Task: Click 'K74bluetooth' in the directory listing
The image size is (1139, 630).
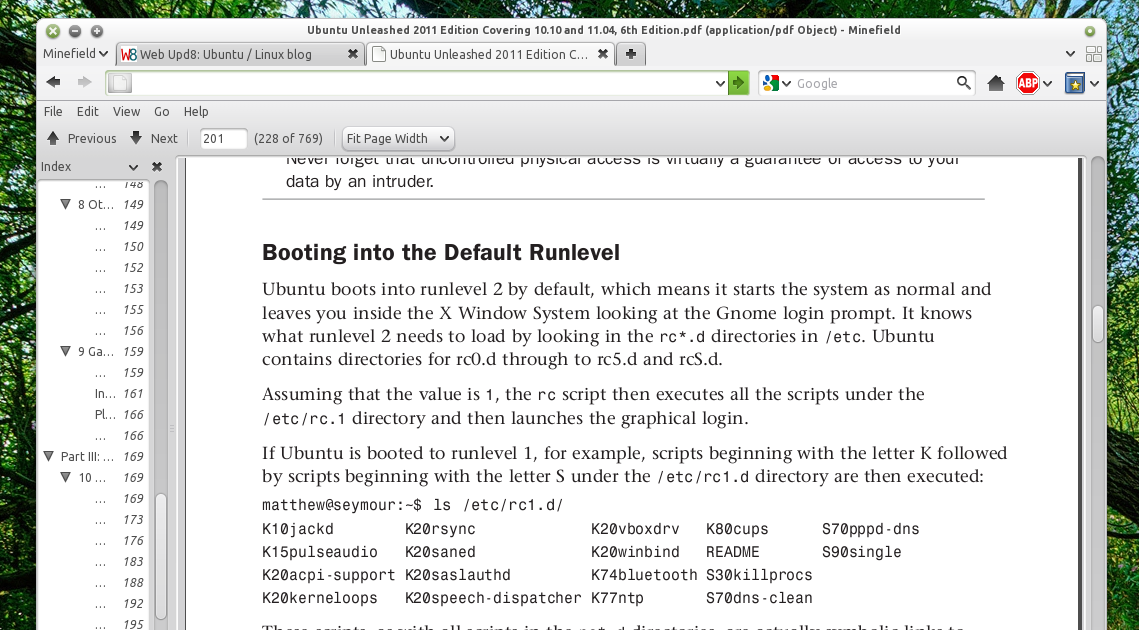Action: (644, 575)
